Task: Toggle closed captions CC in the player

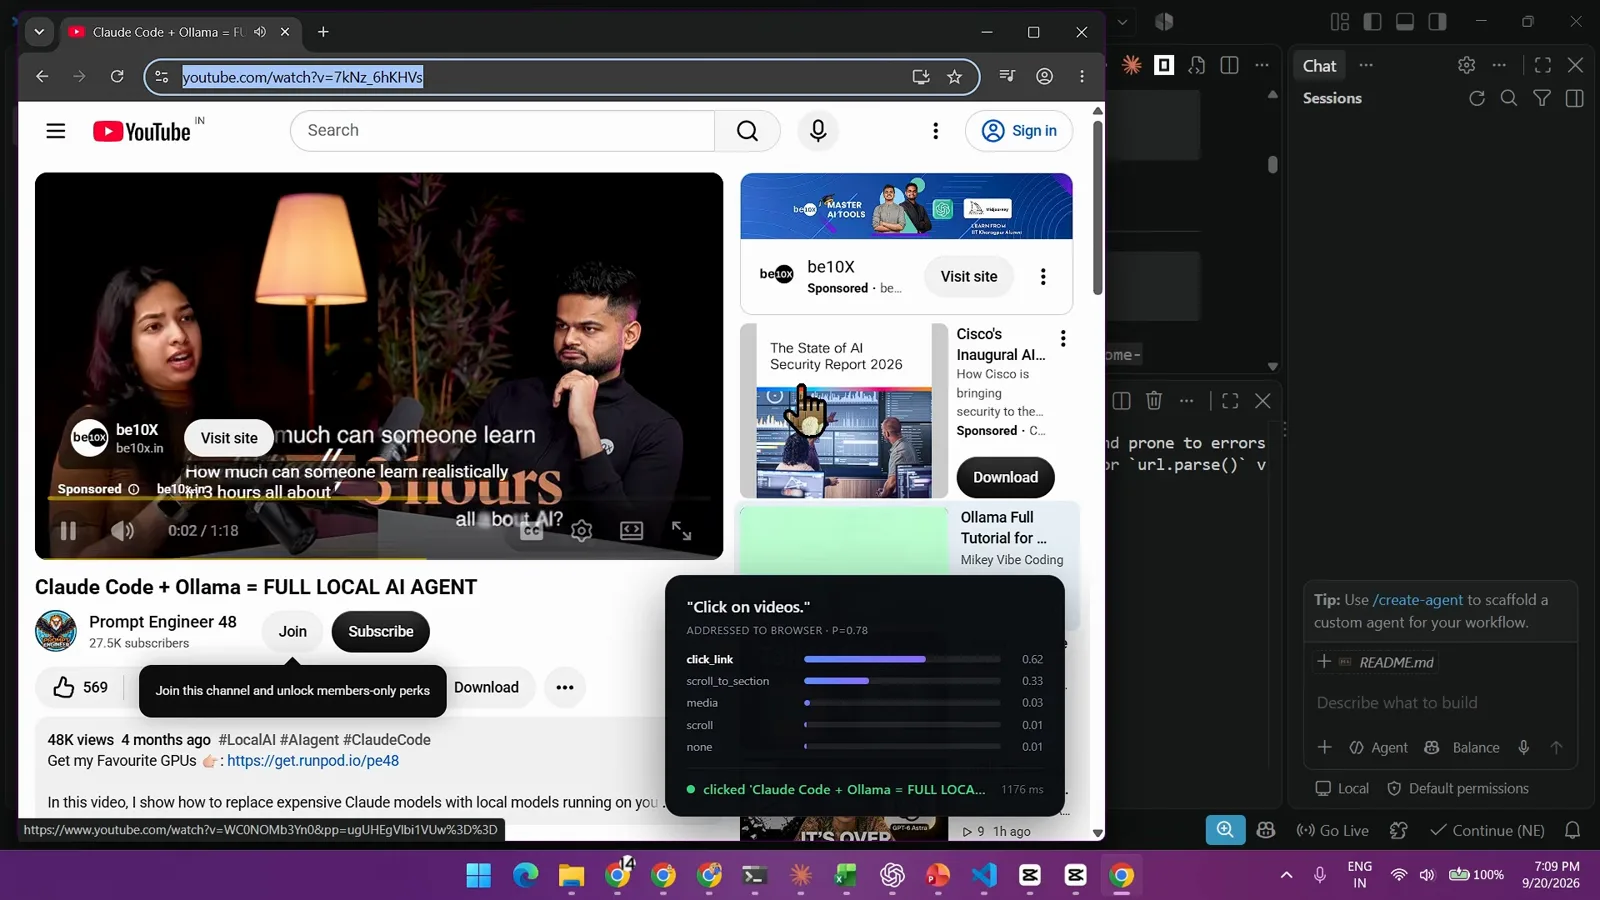Action: tap(531, 531)
